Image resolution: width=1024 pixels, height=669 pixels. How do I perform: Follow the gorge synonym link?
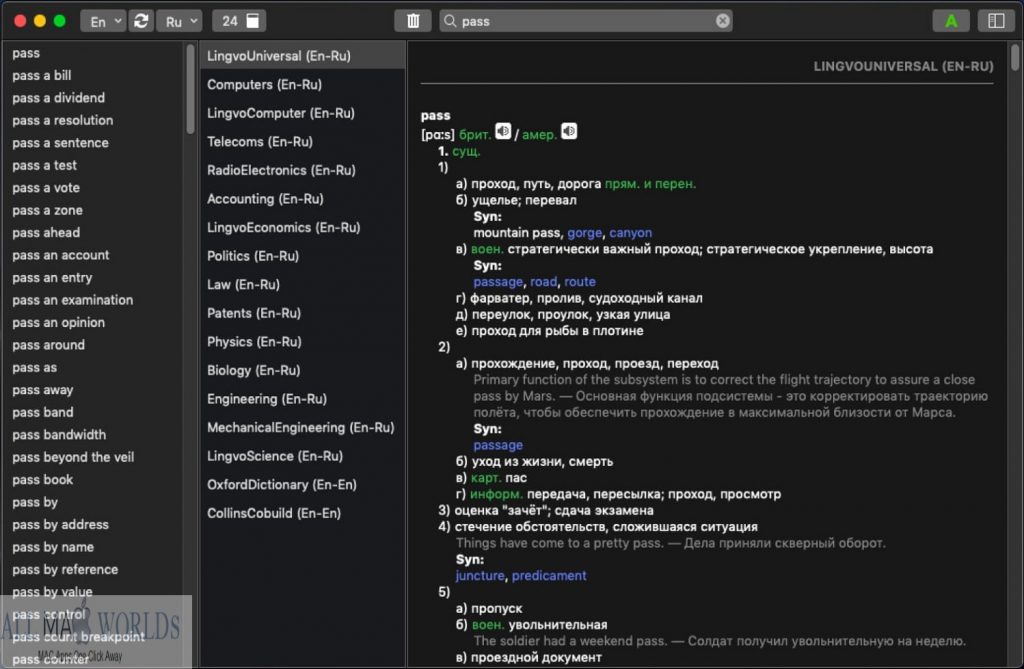coord(584,233)
